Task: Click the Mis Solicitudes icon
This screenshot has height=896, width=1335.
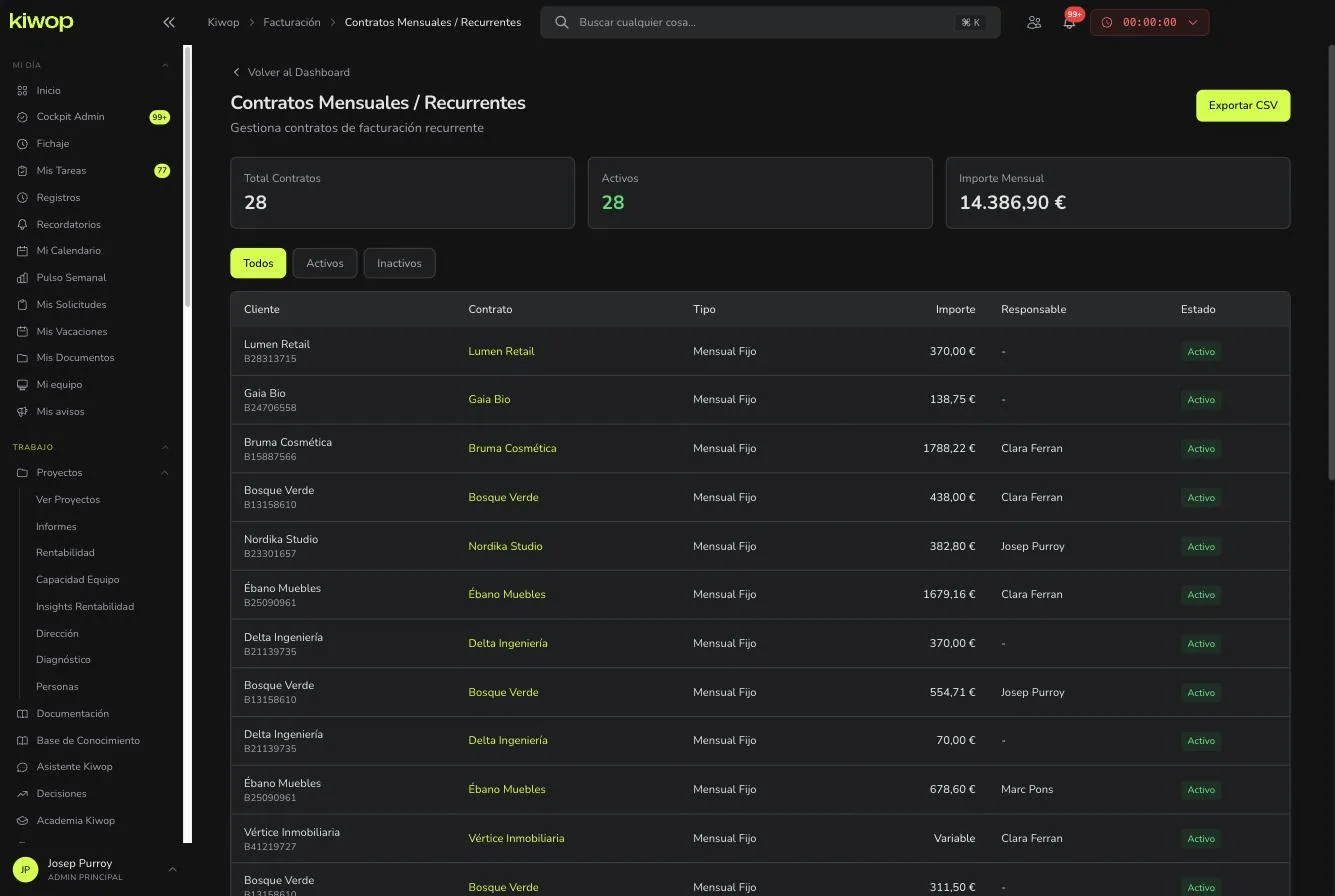Action: [22, 305]
